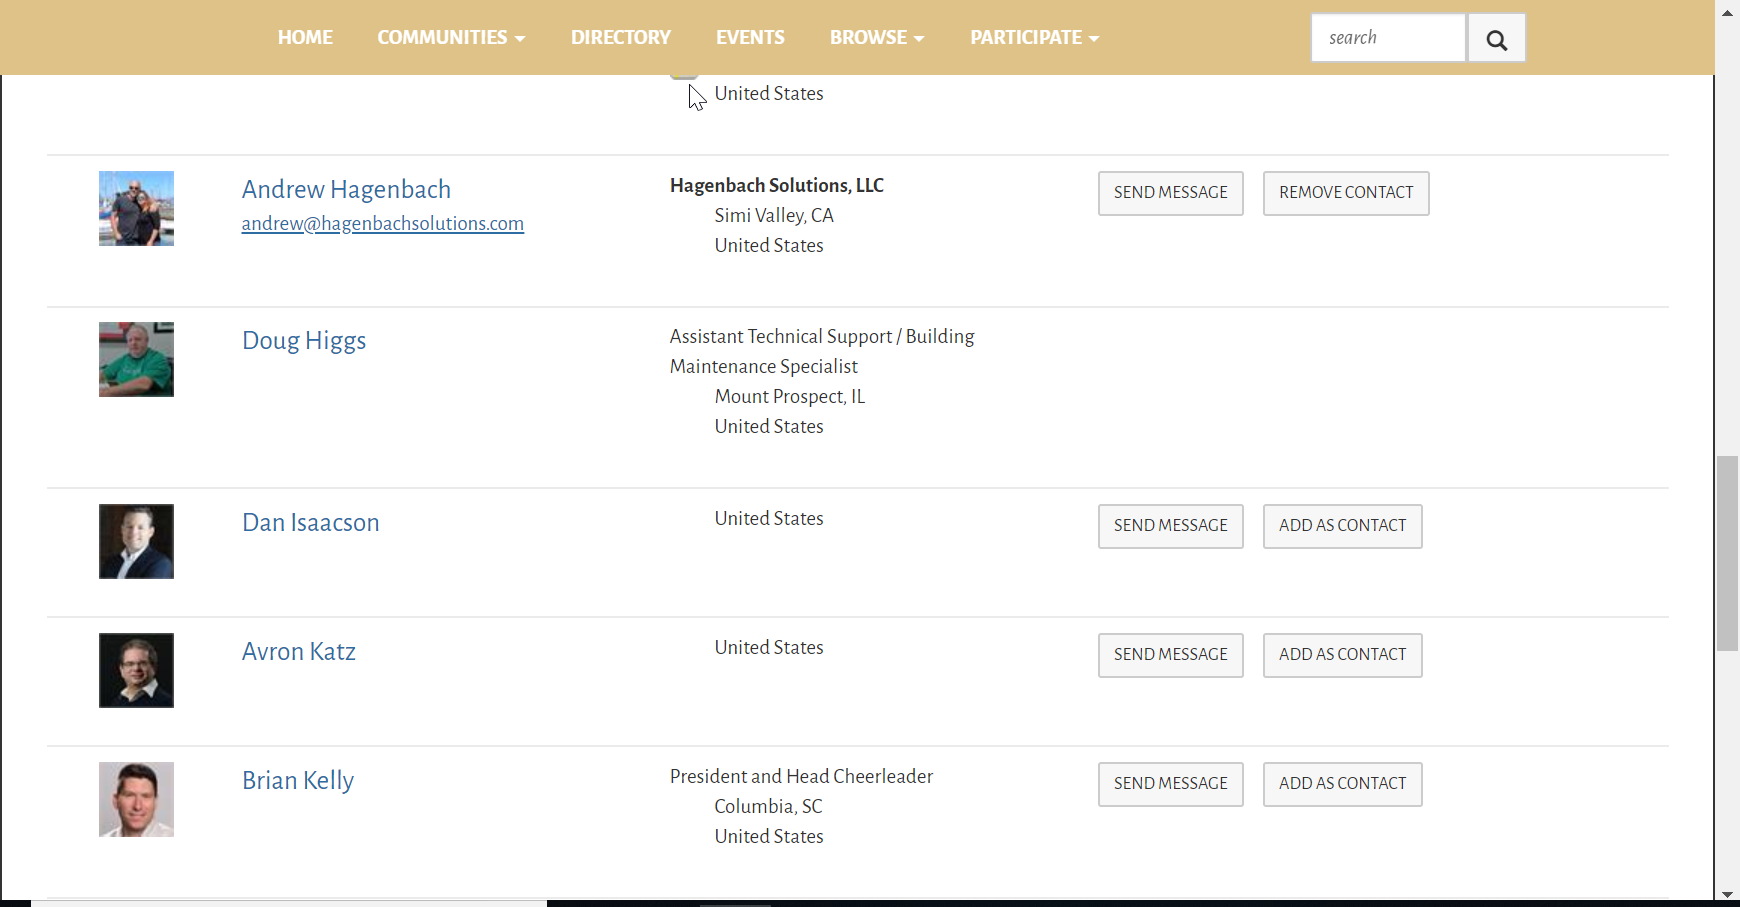
Task: Open the EVENTS menu item
Action: [x=750, y=38]
